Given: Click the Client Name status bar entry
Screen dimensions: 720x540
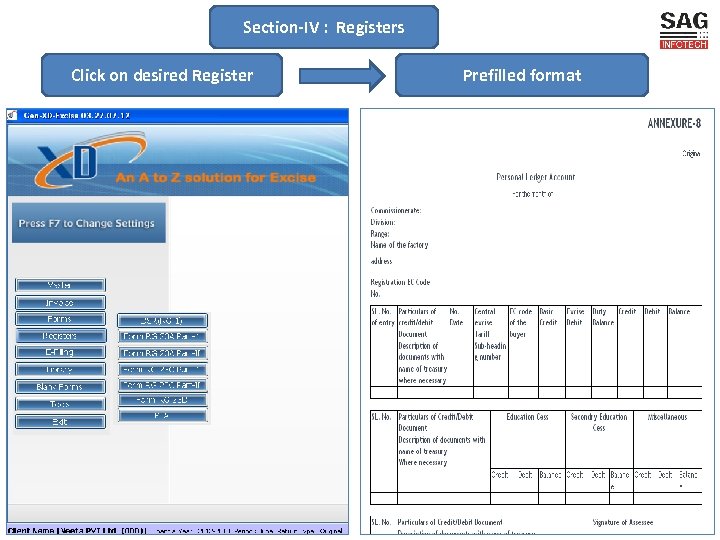Looking at the screenshot, I should pos(77,531).
